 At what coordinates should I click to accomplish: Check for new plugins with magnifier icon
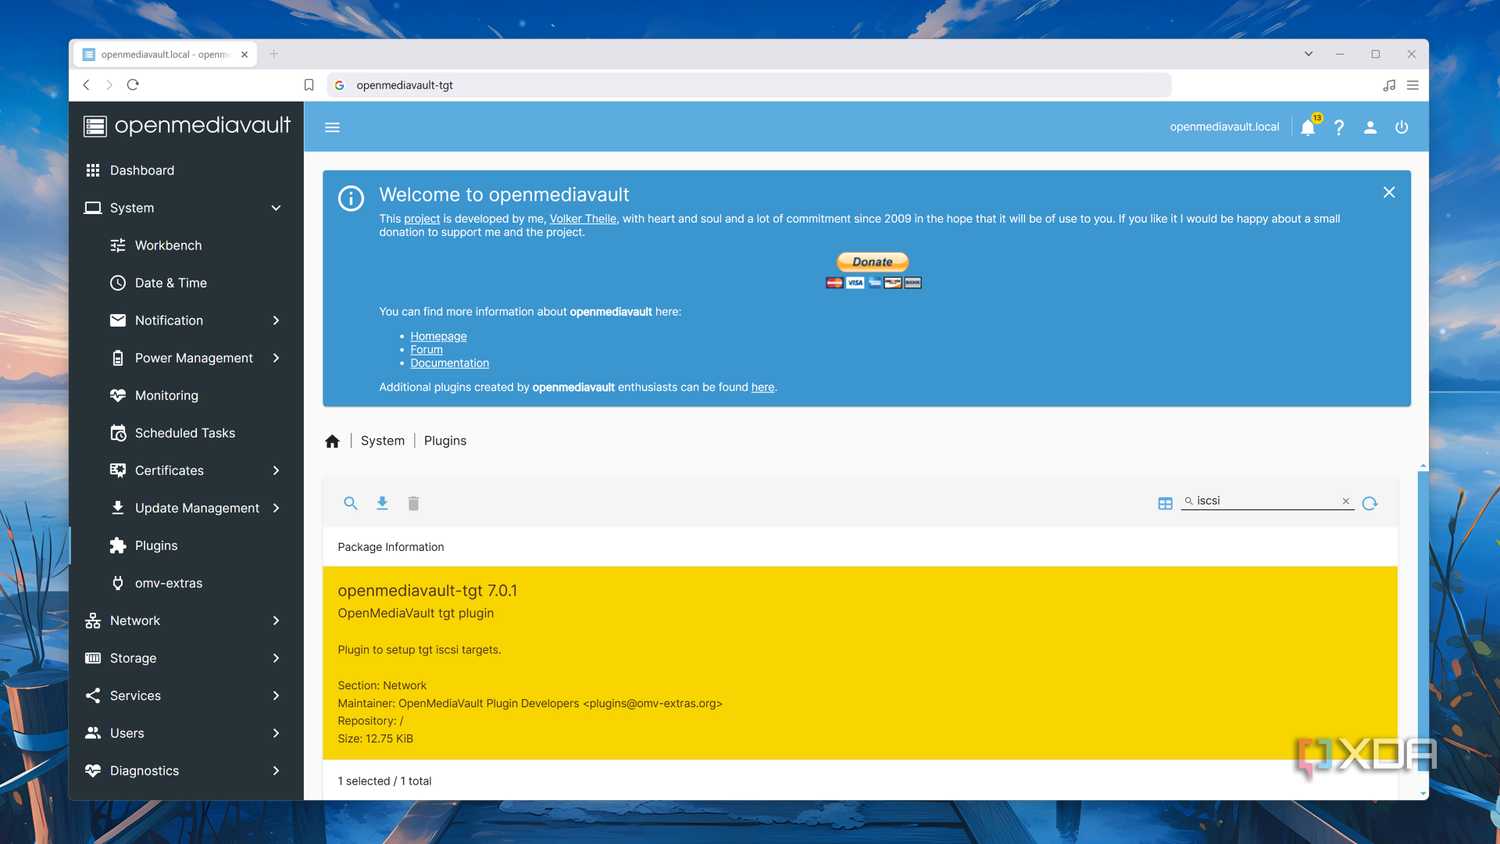[350, 503]
